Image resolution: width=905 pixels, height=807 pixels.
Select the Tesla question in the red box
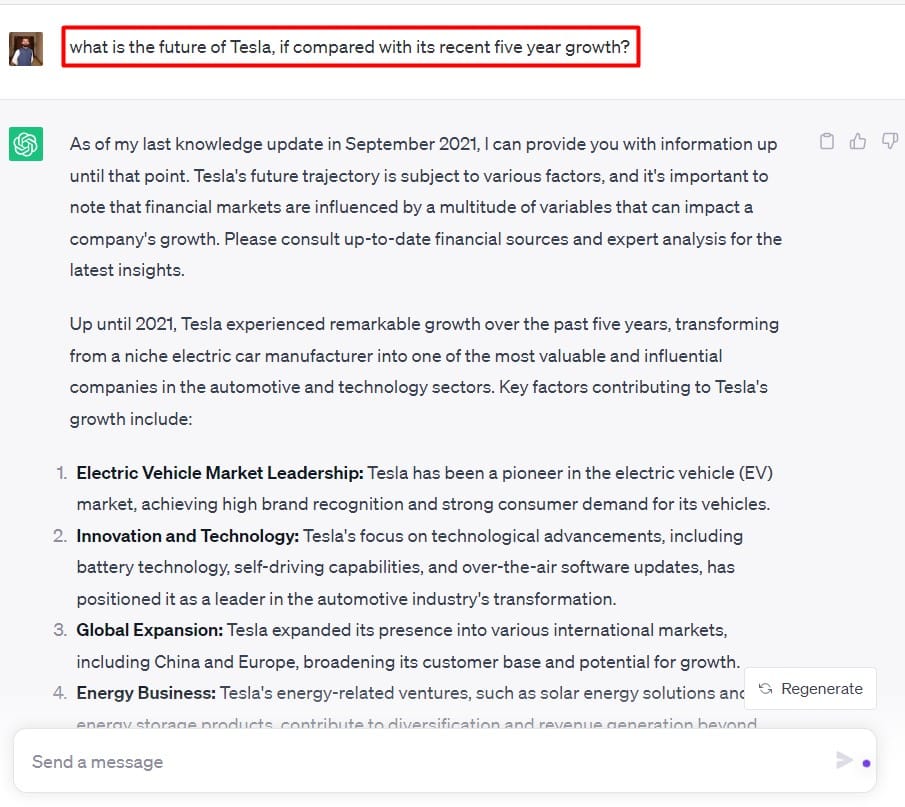(x=350, y=47)
